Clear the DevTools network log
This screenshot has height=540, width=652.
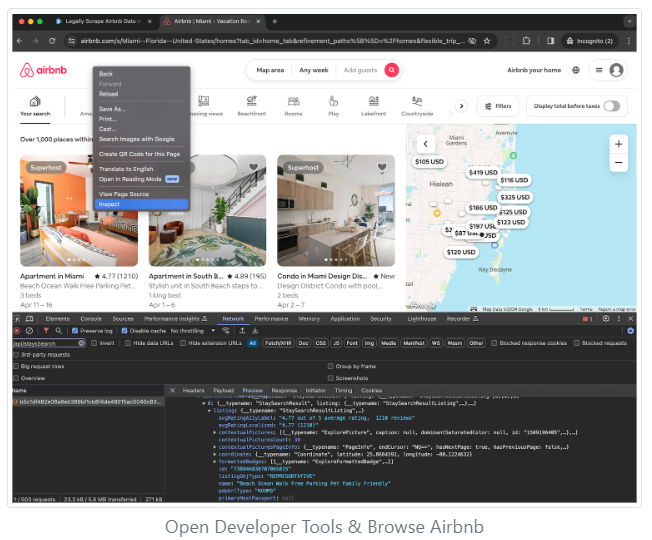pos(29,331)
